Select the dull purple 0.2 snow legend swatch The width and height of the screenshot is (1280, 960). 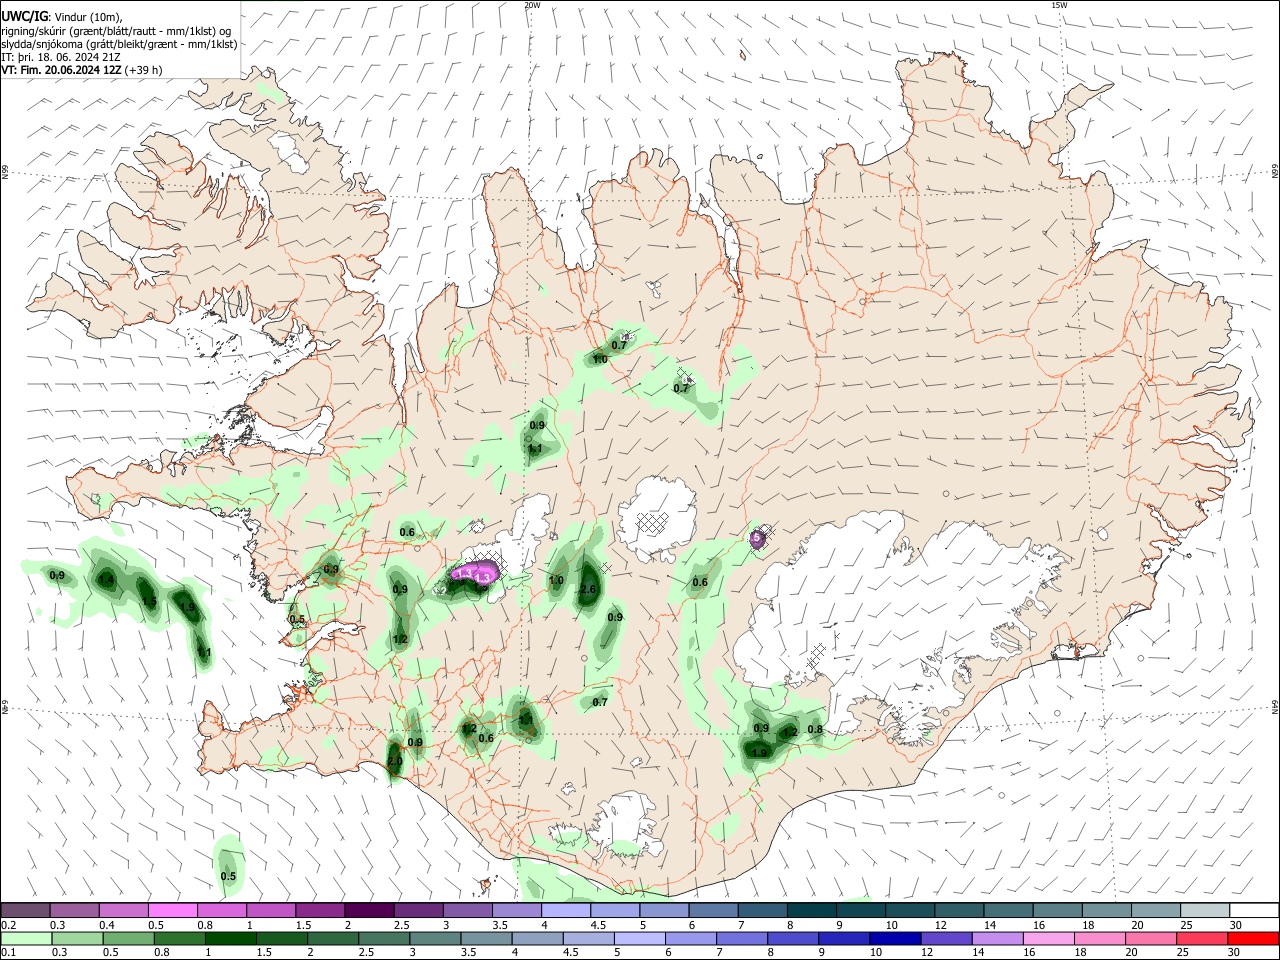27,910
